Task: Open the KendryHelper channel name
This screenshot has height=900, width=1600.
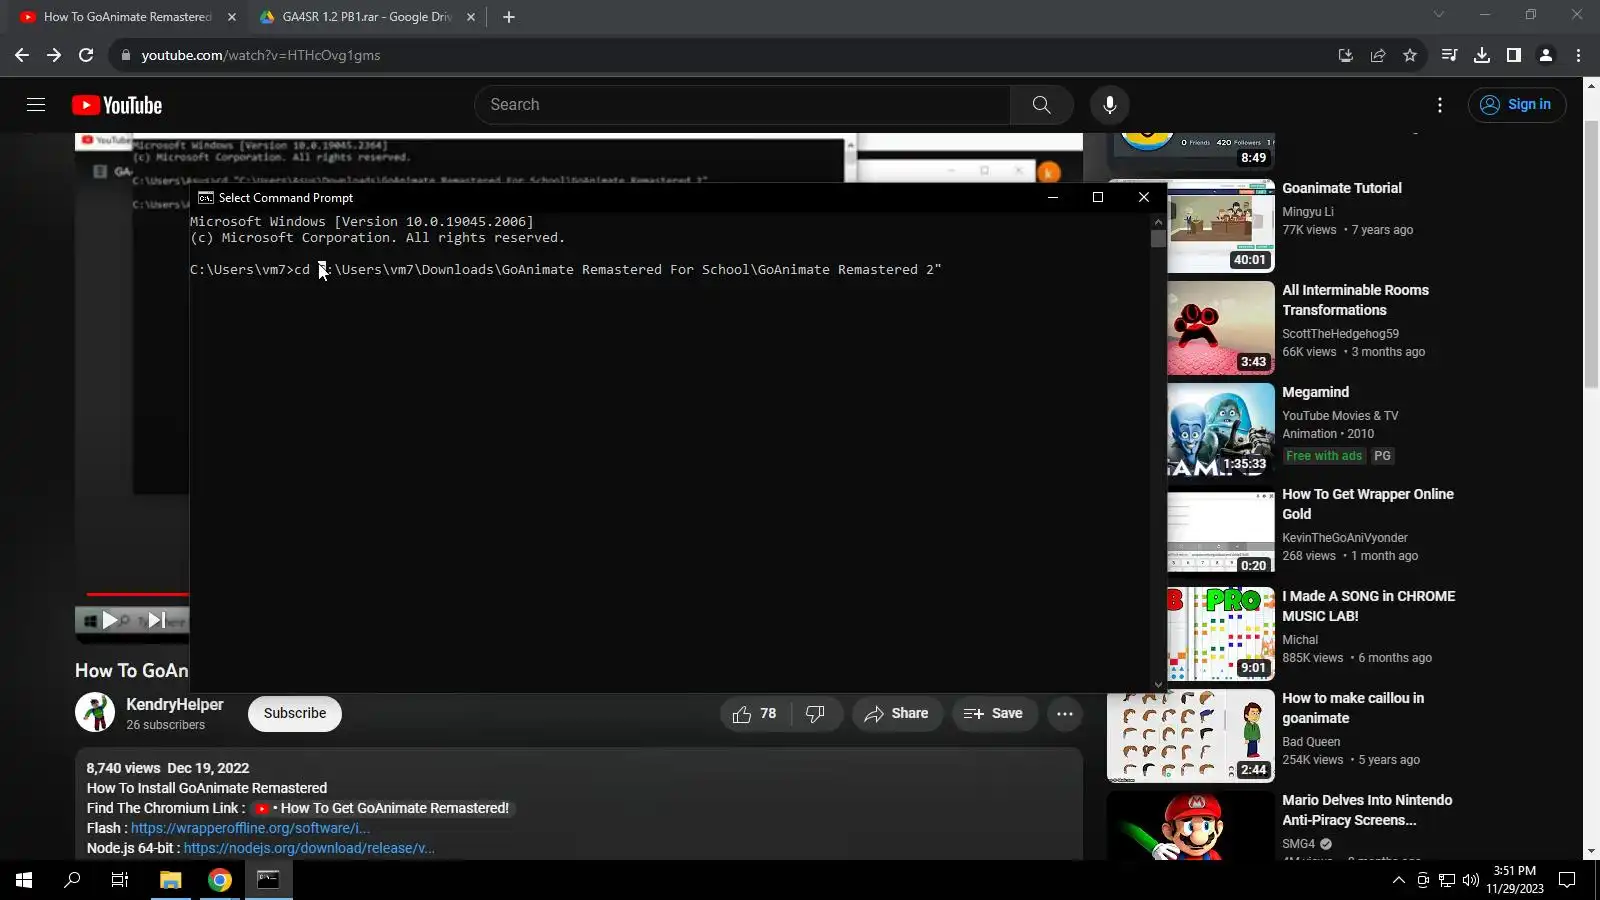Action: point(175,705)
